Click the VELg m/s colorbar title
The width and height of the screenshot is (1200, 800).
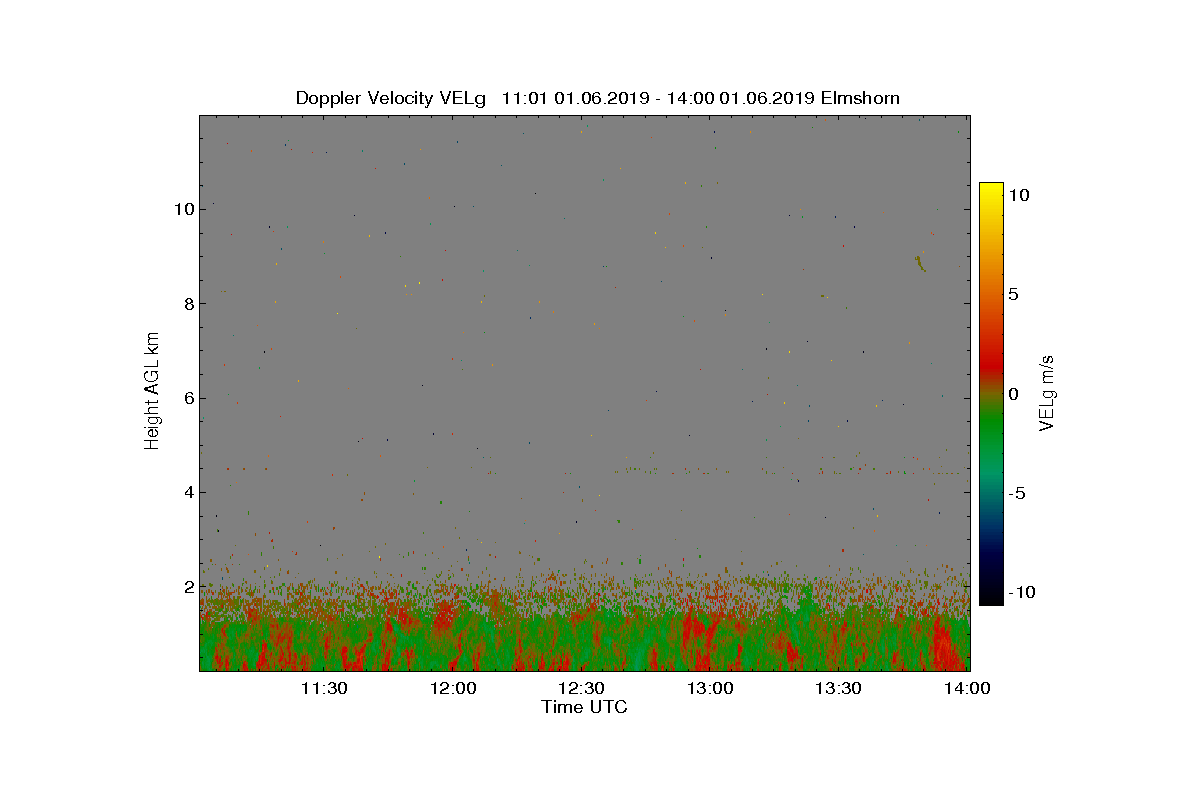pyautogui.click(x=1047, y=392)
